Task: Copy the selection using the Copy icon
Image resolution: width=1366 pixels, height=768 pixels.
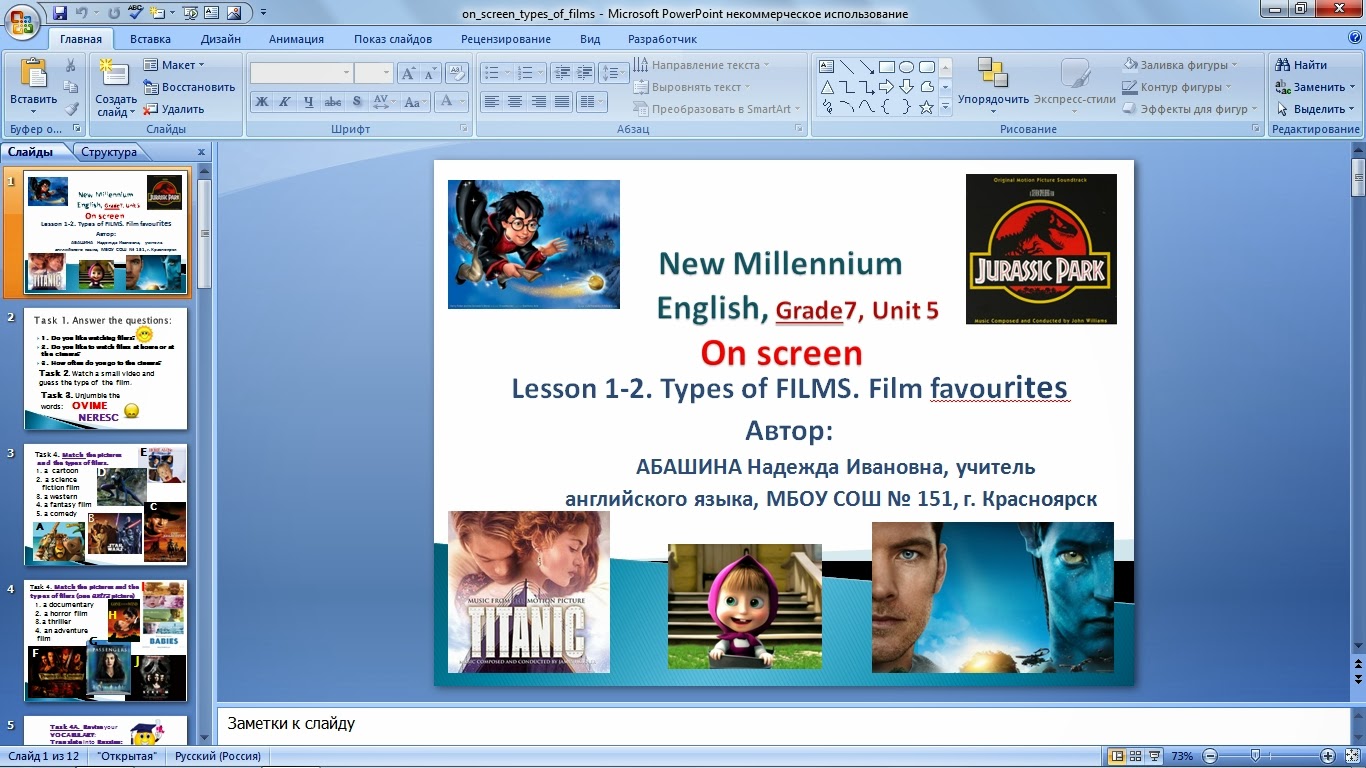Action: tap(71, 87)
